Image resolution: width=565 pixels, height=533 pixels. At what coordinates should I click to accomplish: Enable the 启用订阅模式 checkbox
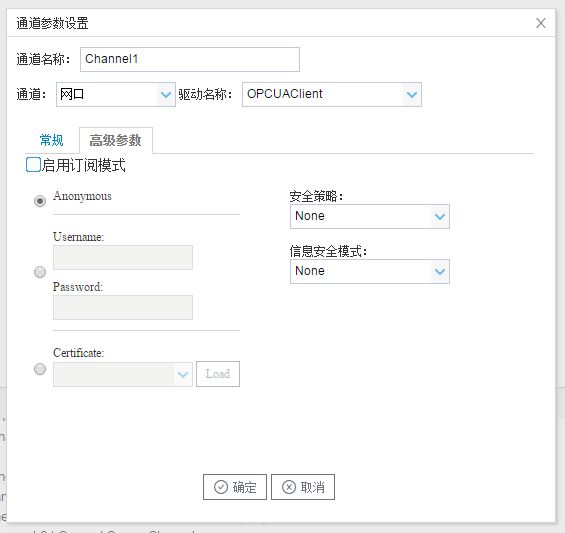pyautogui.click(x=33, y=165)
